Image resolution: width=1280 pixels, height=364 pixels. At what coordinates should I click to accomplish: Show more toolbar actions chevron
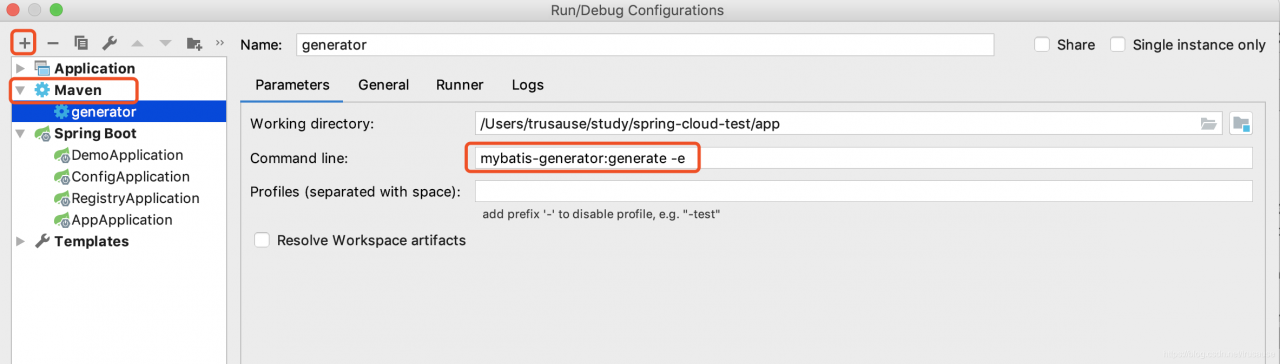[219, 43]
